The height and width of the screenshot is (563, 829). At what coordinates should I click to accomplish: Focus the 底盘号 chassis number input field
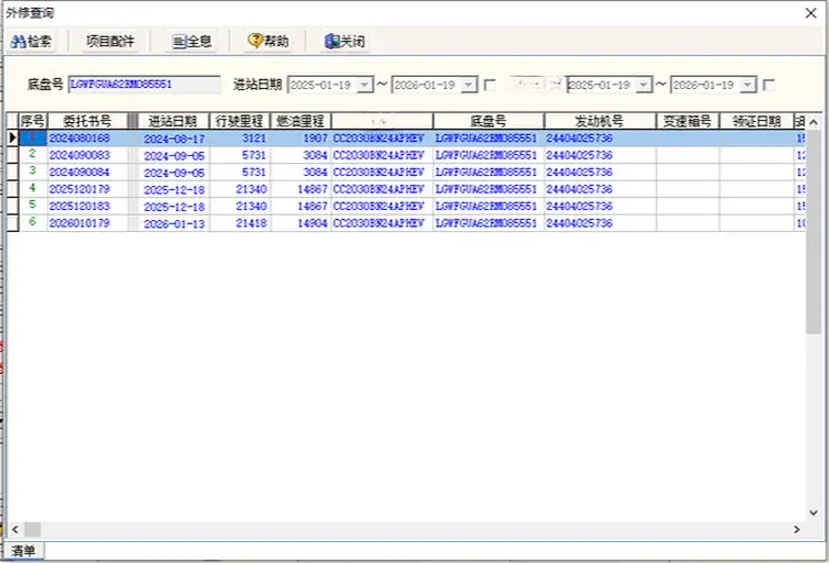(x=144, y=85)
